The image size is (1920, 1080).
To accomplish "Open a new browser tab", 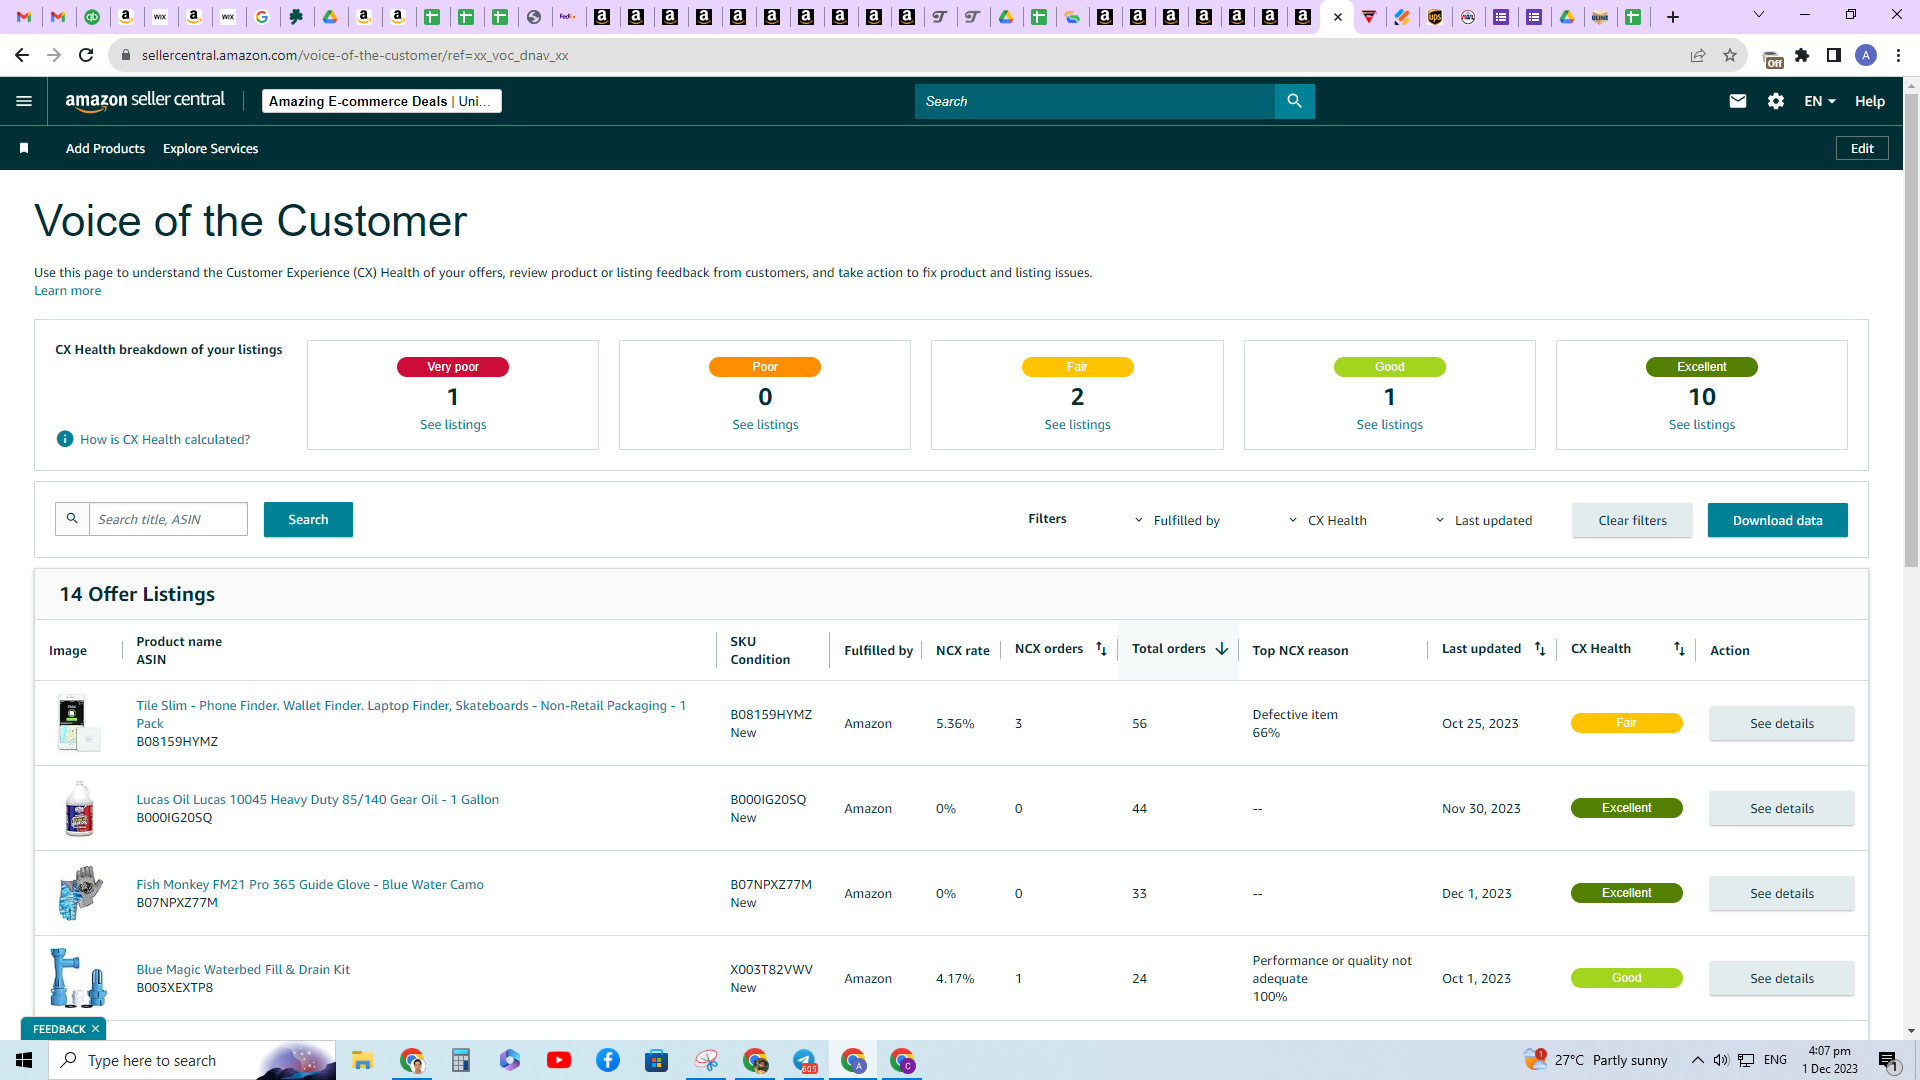I will point(1673,17).
